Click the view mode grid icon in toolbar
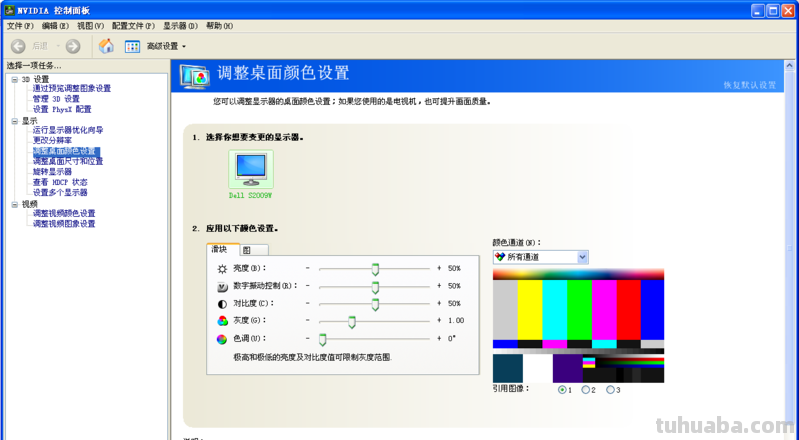Viewport: 799px width, 440px height. 132,46
